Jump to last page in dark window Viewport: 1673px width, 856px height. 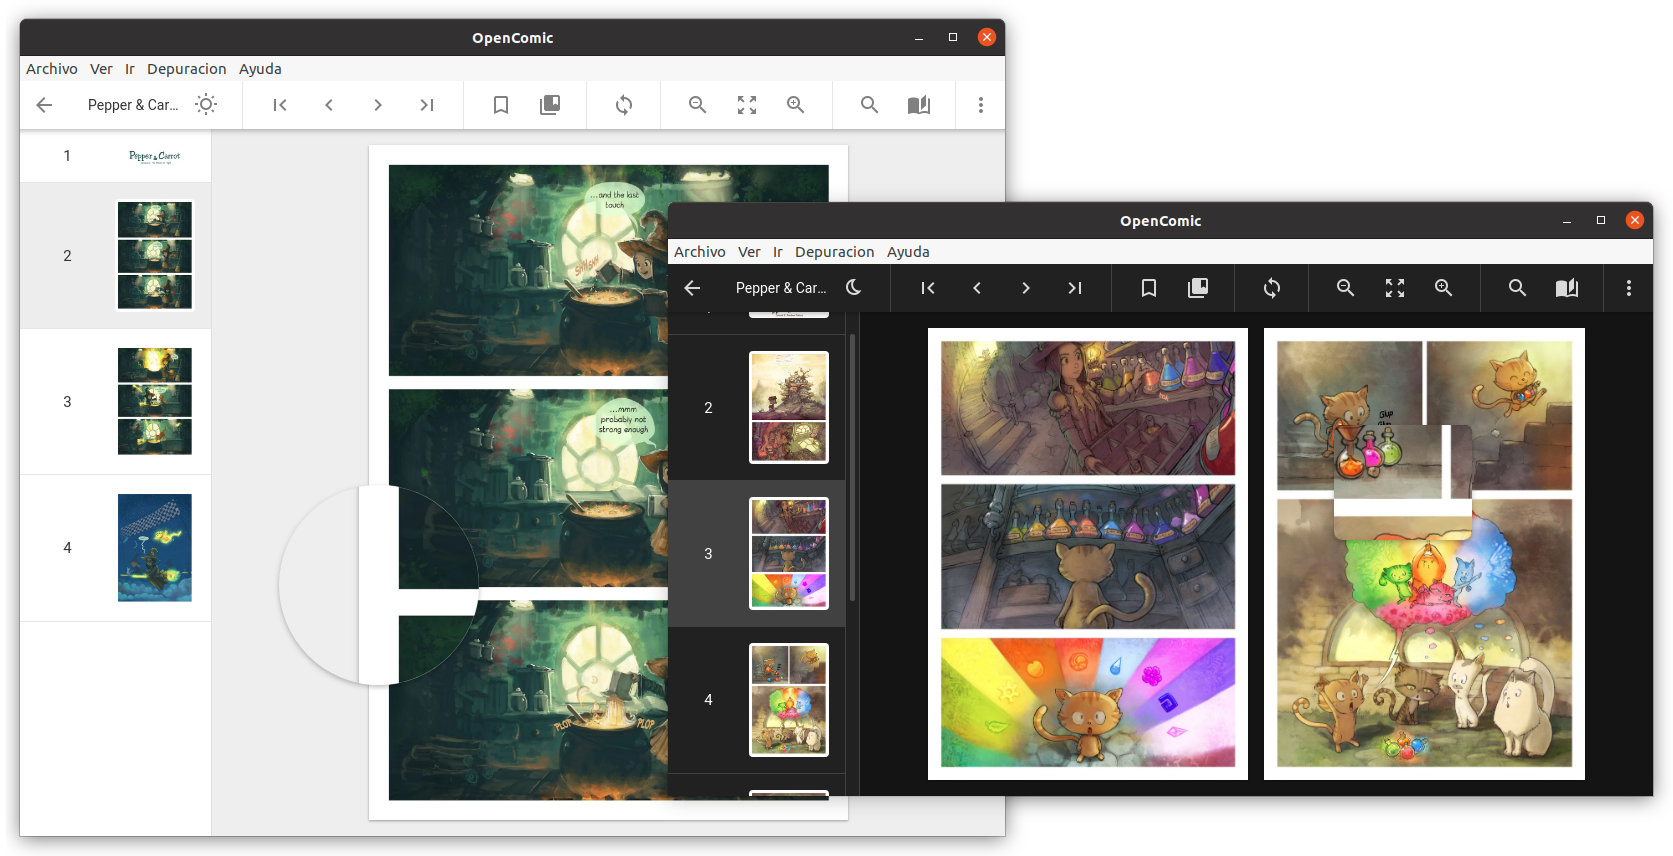click(x=1075, y=288)
